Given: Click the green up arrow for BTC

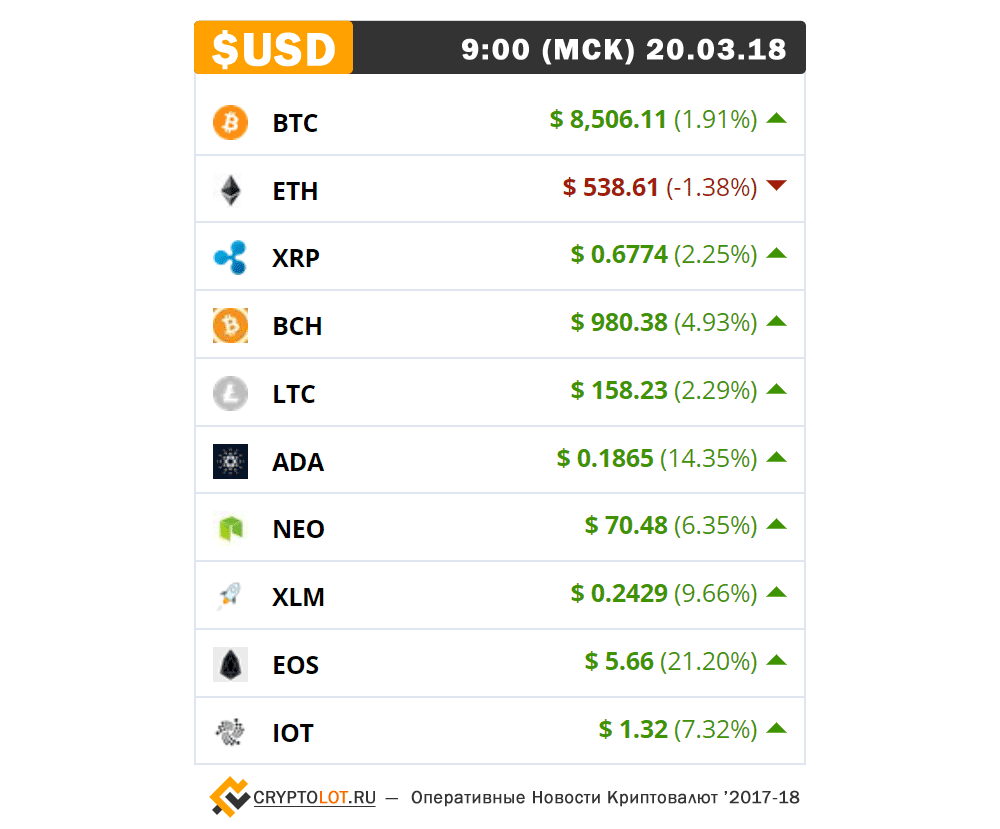Looking at the screenshot, I should pos(776,118).
